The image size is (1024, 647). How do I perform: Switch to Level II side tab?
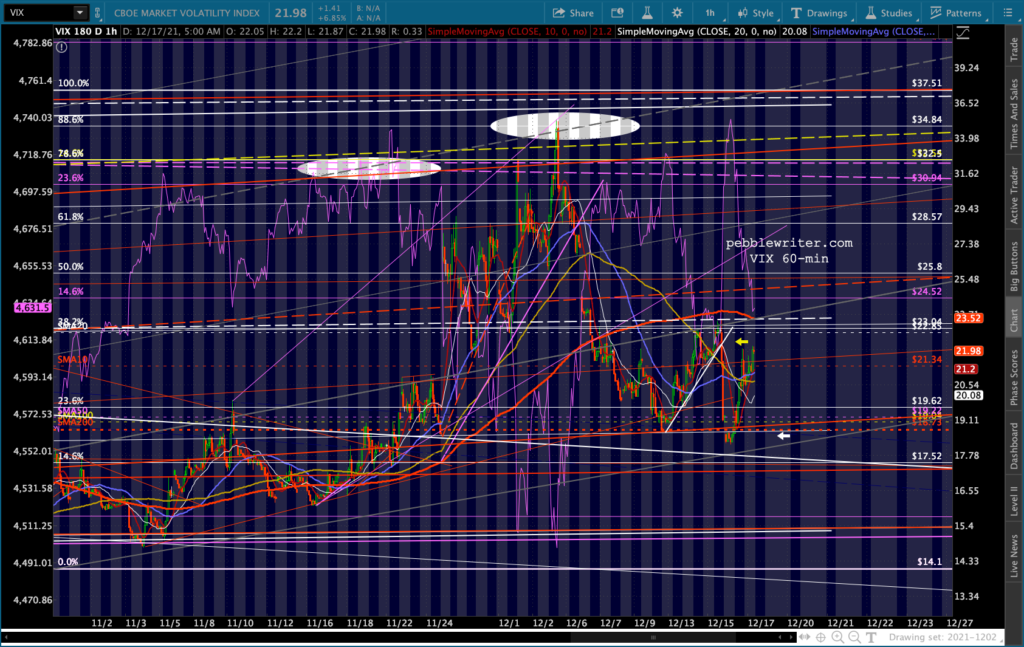[x=1014, y=499]
